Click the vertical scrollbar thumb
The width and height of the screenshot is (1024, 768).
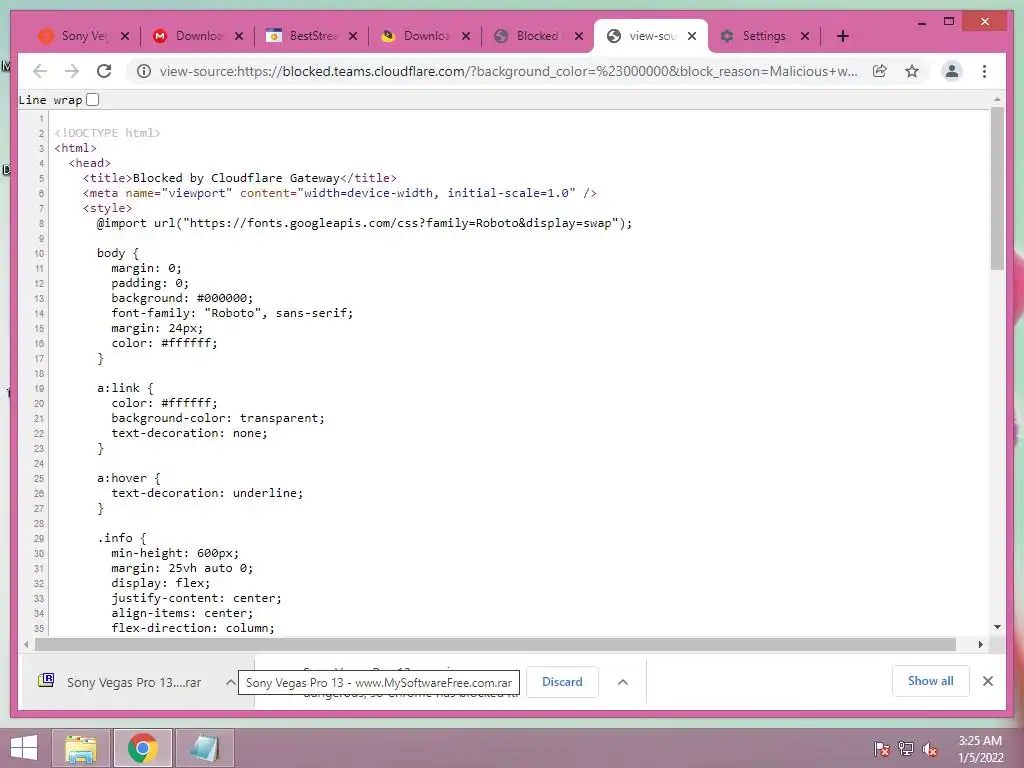click(x=997, y=189)
